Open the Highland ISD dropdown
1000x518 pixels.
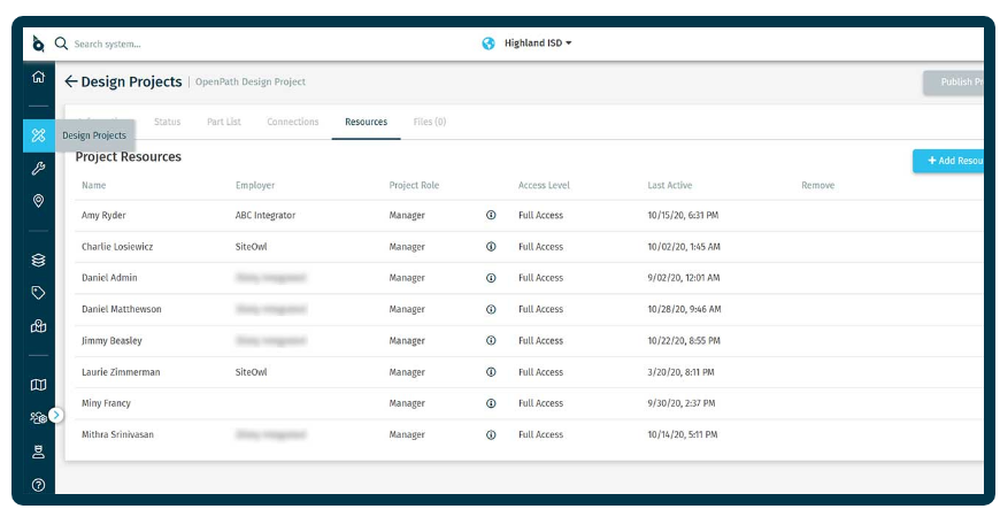coord(538,43)
